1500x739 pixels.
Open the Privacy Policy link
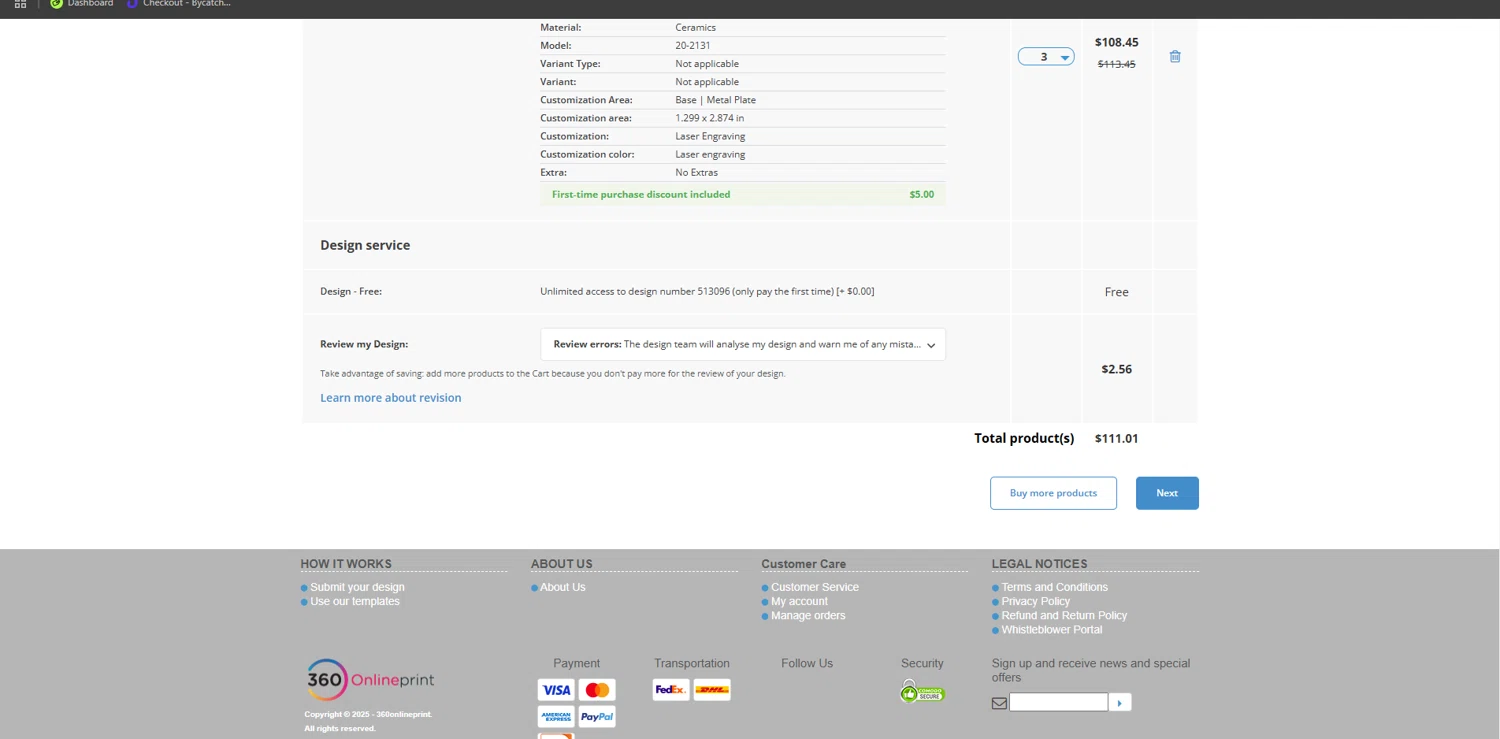[x=1036, y=601]
